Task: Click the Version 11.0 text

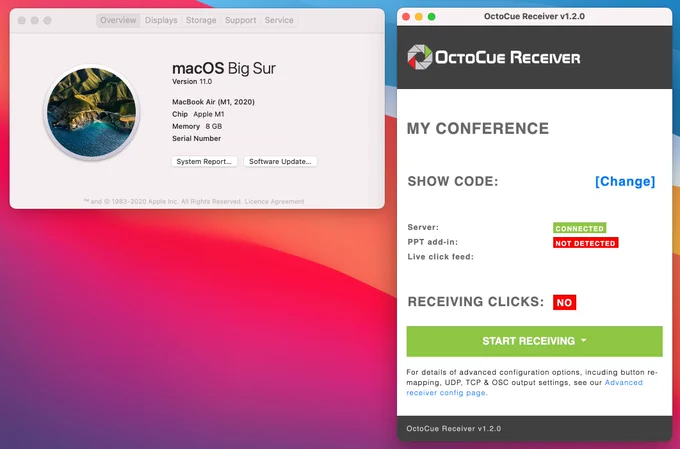Action: coord(192,82)
